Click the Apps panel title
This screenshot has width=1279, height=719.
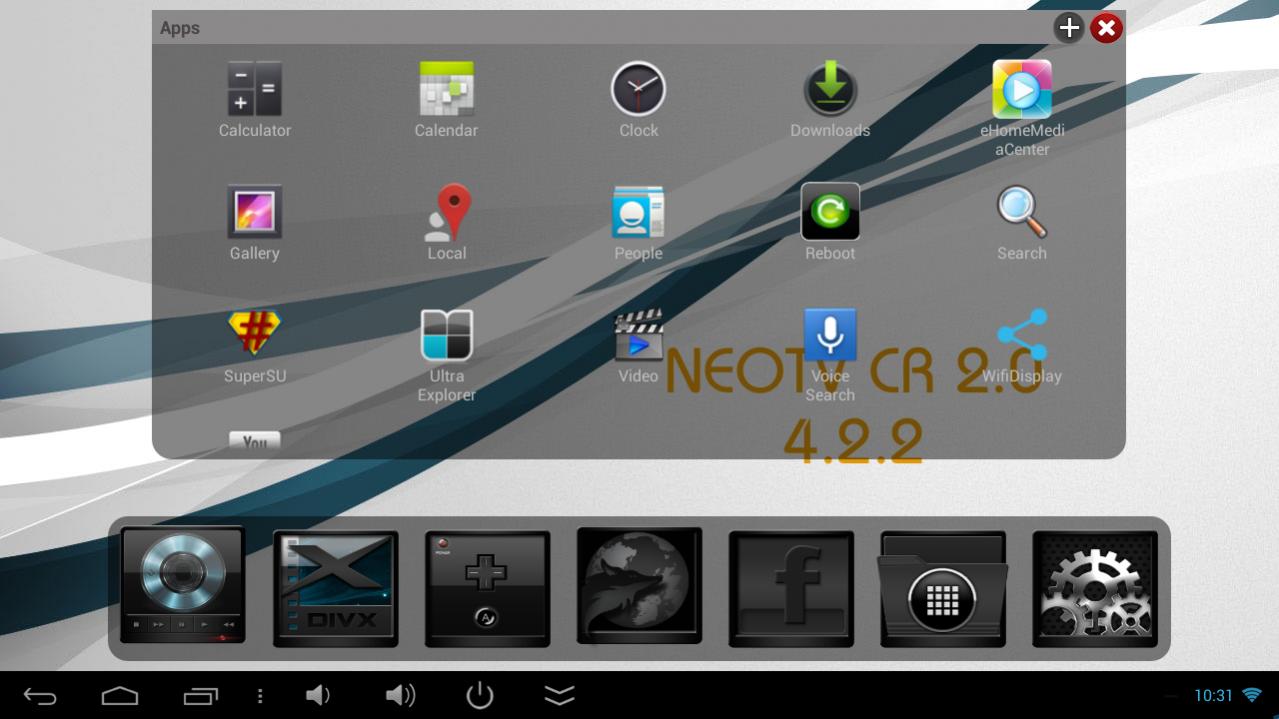tap(180, 28)
